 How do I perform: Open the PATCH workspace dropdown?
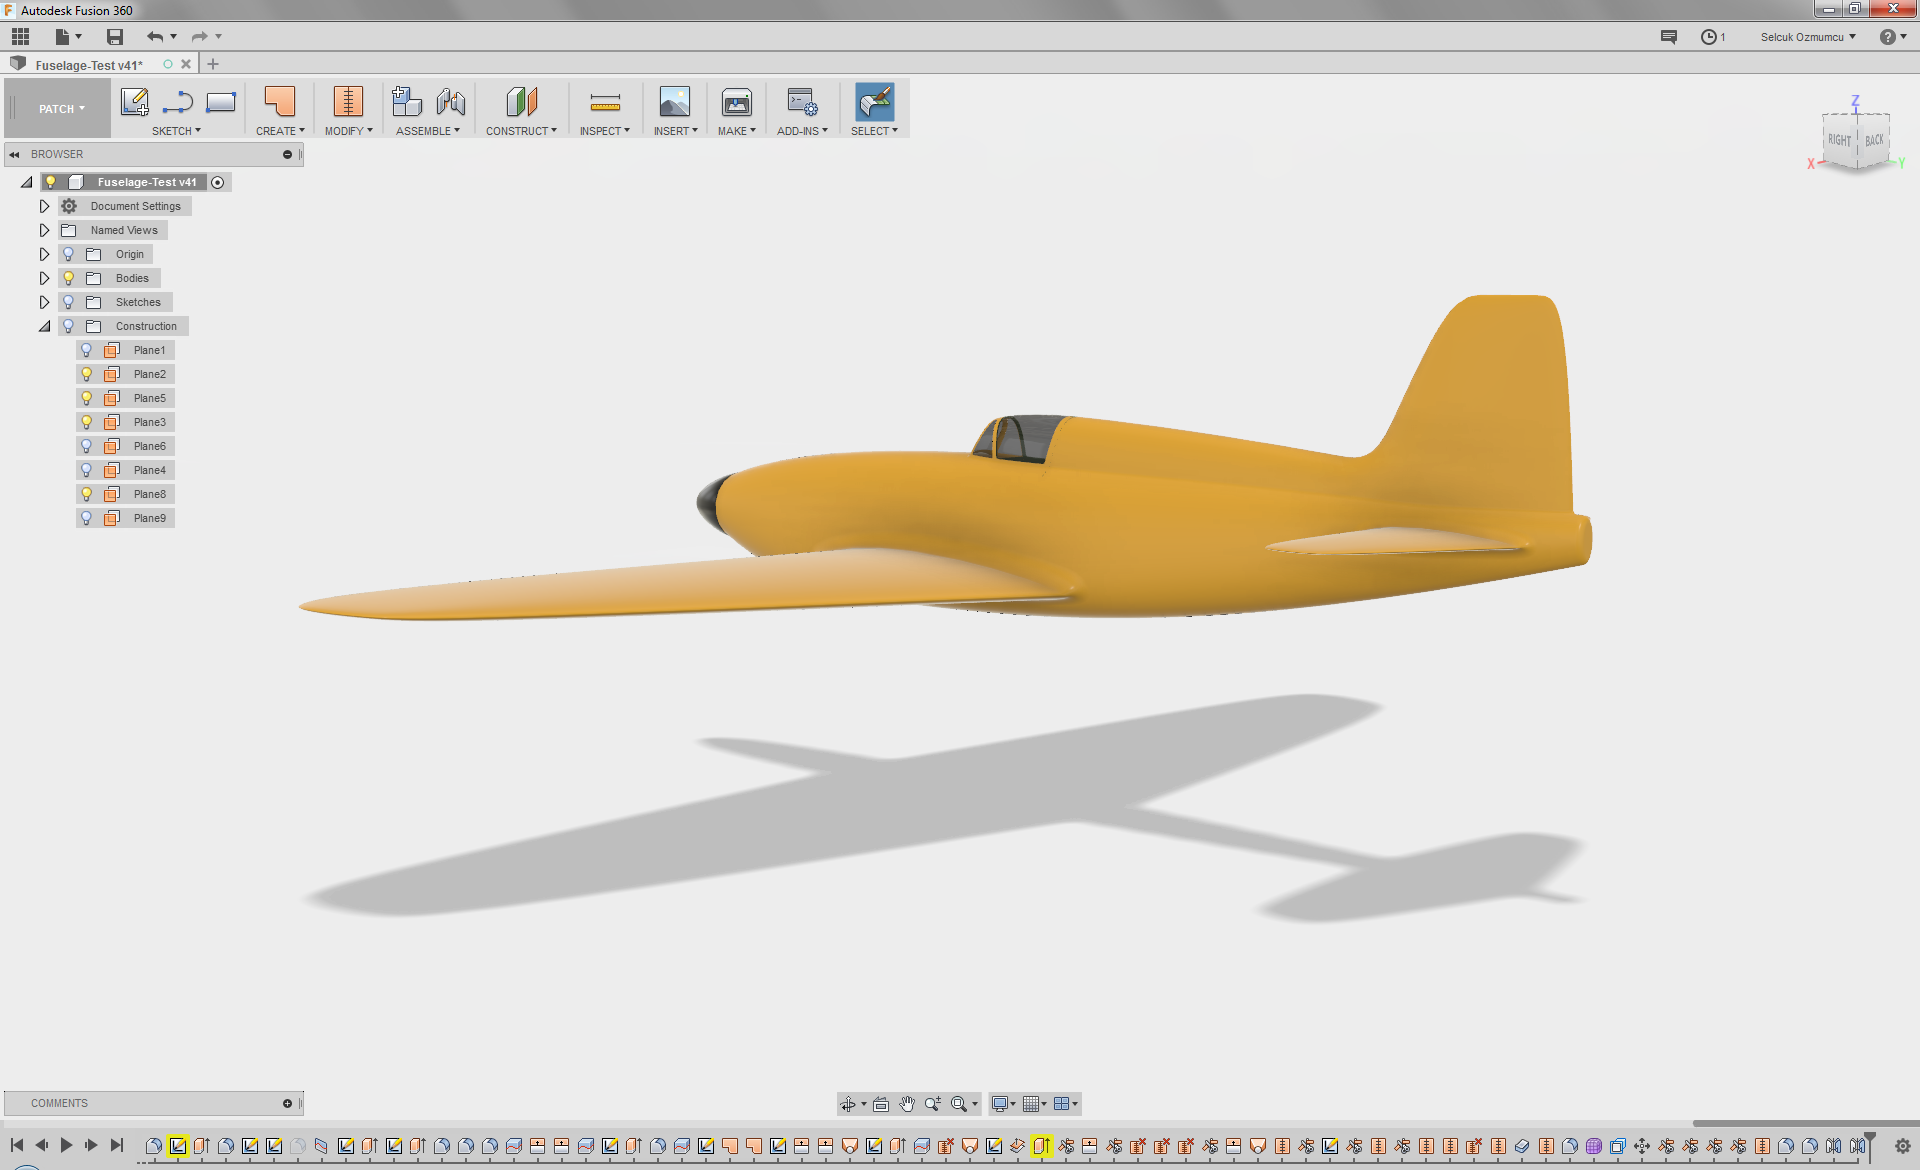point(61,109)
